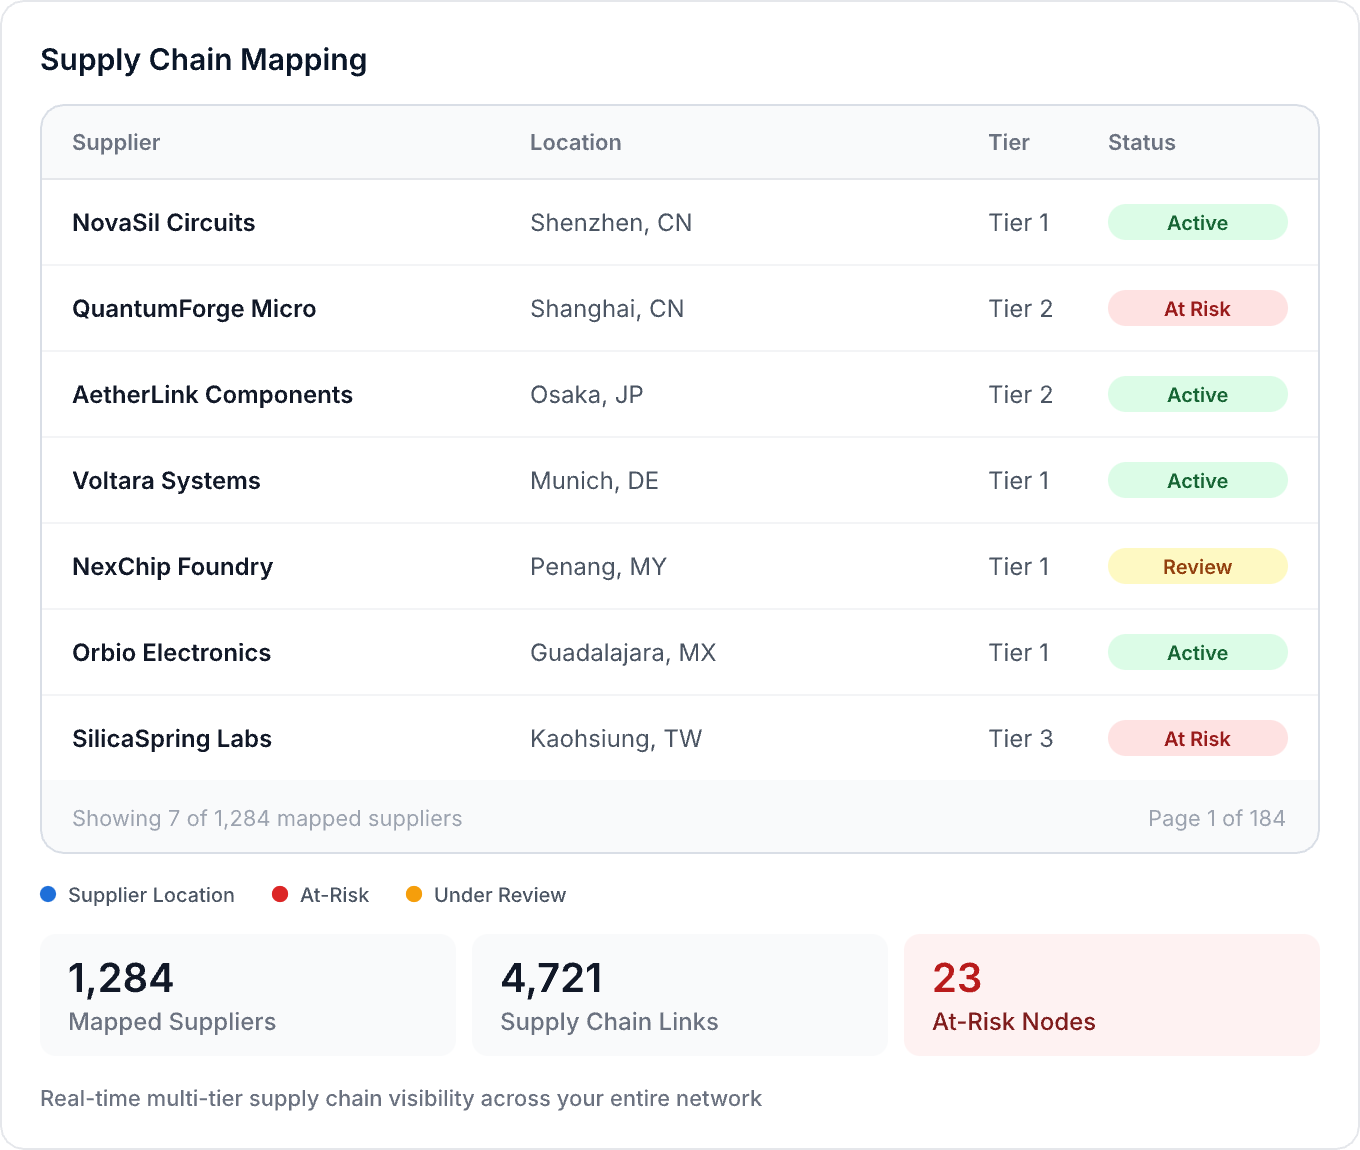
Task: Click the blue Supplier Location legend dot
Action: coord(47,894)
